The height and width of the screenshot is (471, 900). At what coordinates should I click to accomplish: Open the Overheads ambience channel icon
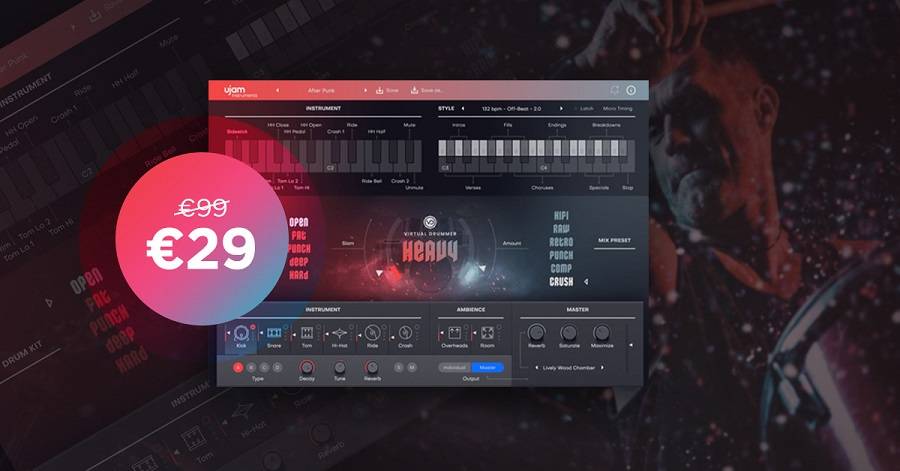[x=456, y=333]
